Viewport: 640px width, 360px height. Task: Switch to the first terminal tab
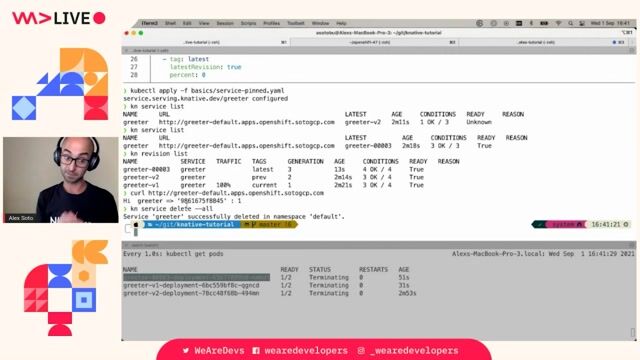(x=206, y=42)
